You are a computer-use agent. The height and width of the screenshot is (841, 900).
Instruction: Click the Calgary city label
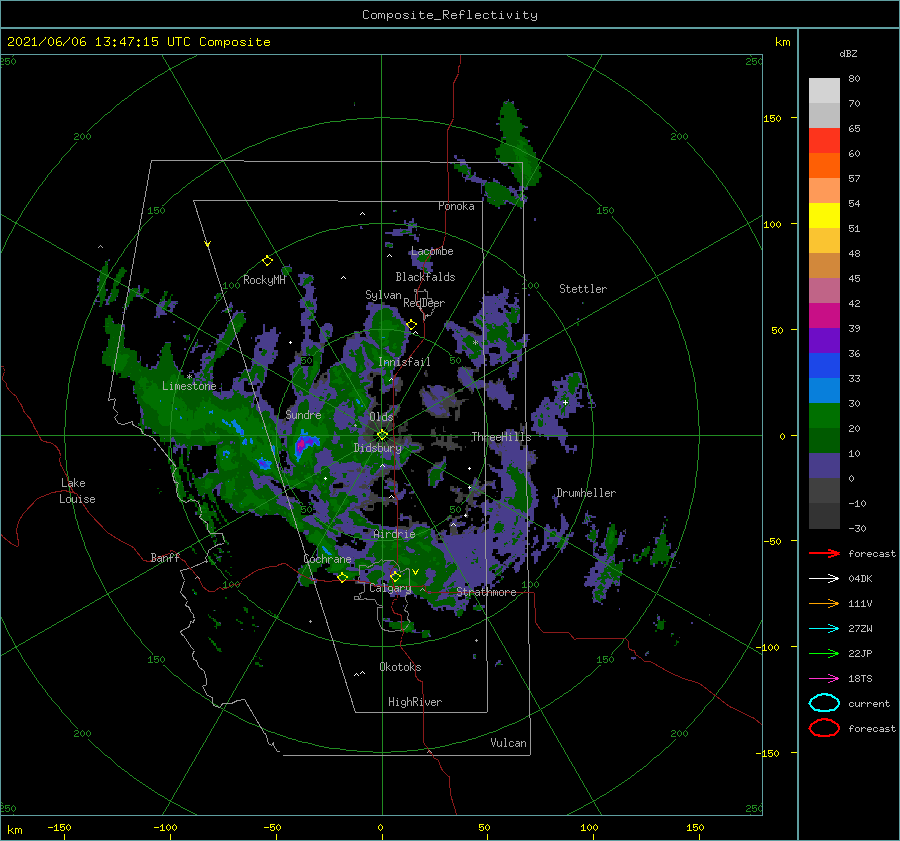pyautogui.click(x=390, y=588)
